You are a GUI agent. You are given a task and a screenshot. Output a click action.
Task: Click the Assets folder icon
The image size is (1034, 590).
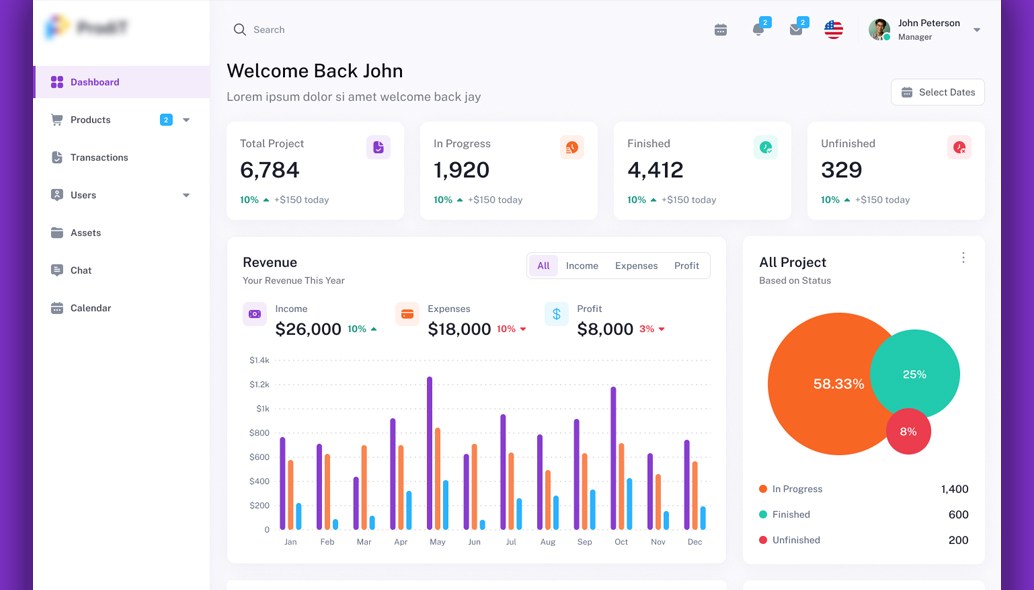pos(57,232)
